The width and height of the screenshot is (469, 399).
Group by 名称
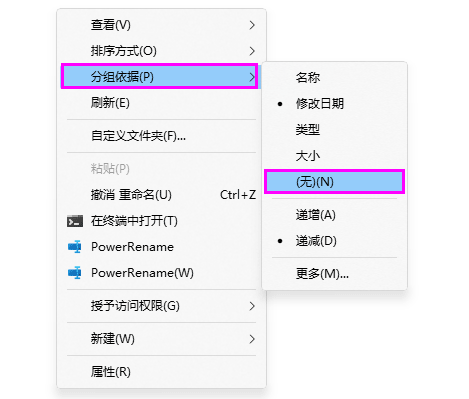coord(334,78)
